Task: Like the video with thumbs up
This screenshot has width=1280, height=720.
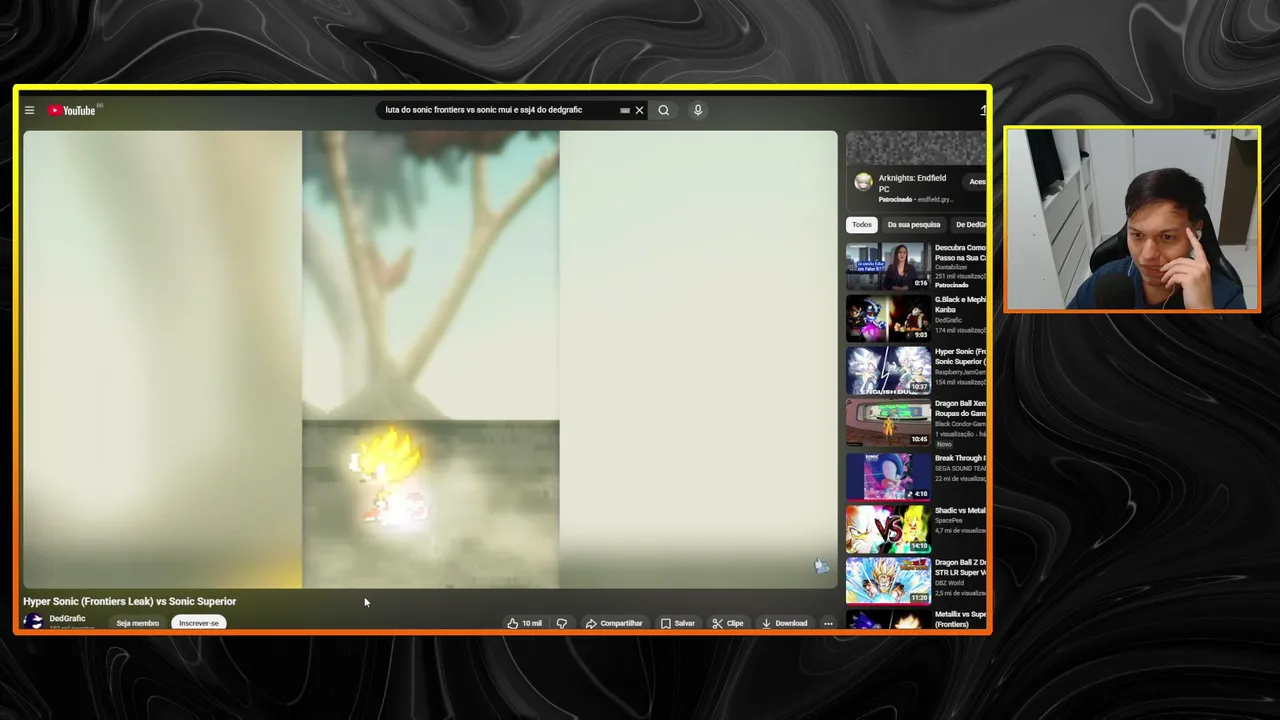Action: pyautogui.click(x=525, y=623)
